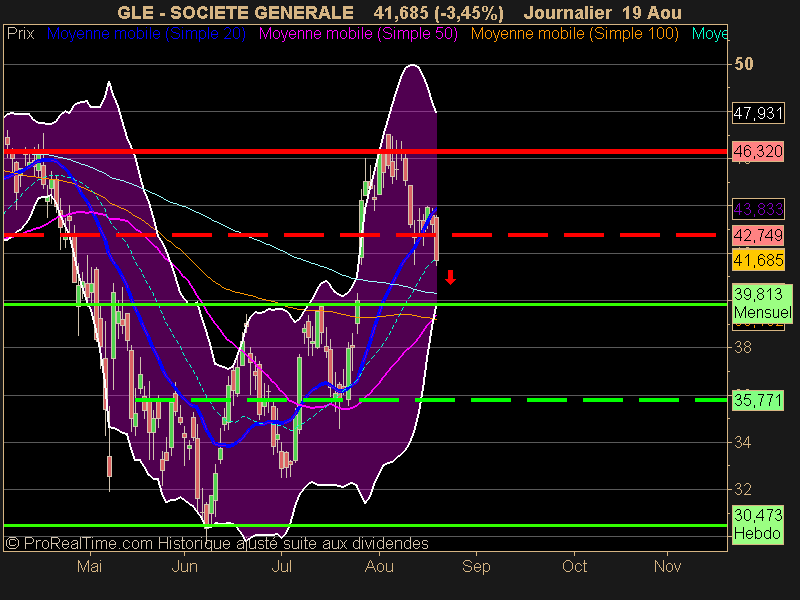The height and width of the screenshot is (600, 800).
Task: Click the 38 tick on price axis
Action: (x=743, y=347)
